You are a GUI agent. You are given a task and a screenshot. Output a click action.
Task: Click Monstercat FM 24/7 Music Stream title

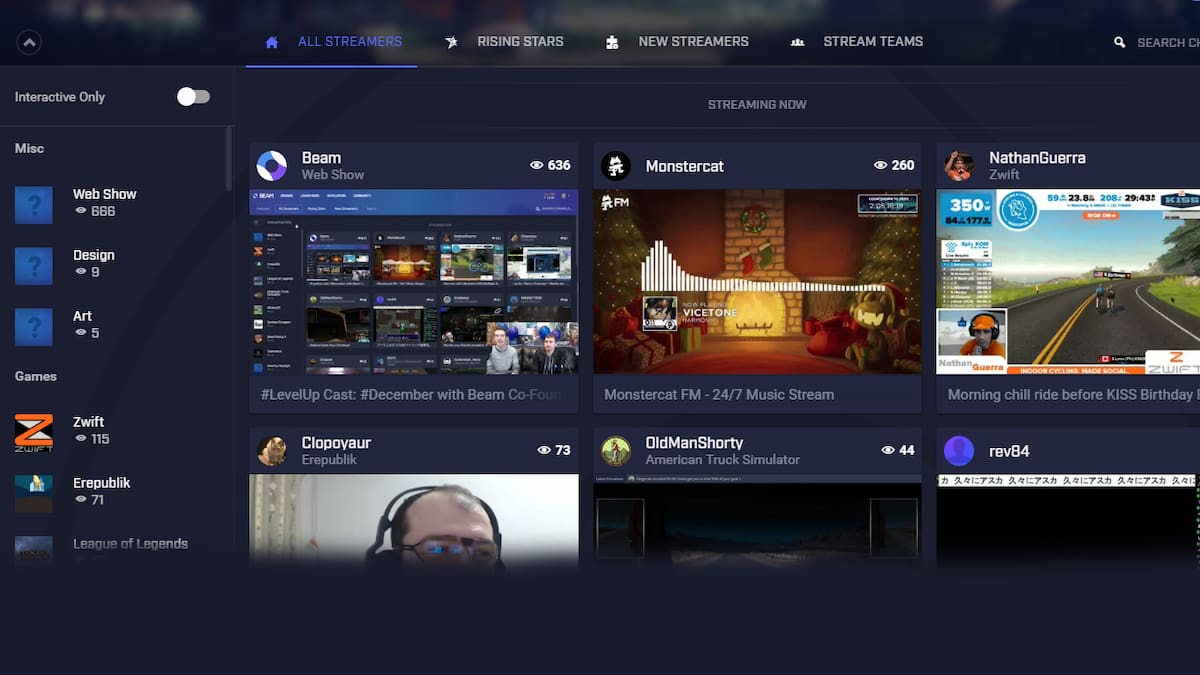[x=719, y=395]
